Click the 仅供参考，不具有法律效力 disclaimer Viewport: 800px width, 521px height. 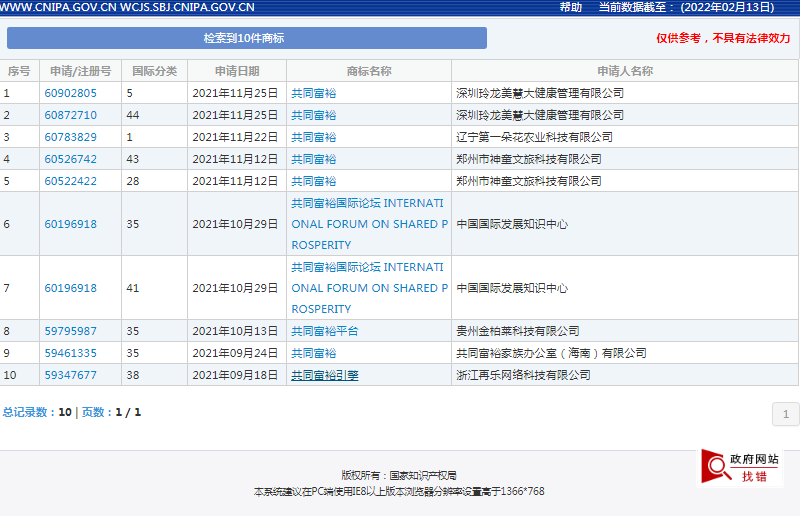coord(723,38)
